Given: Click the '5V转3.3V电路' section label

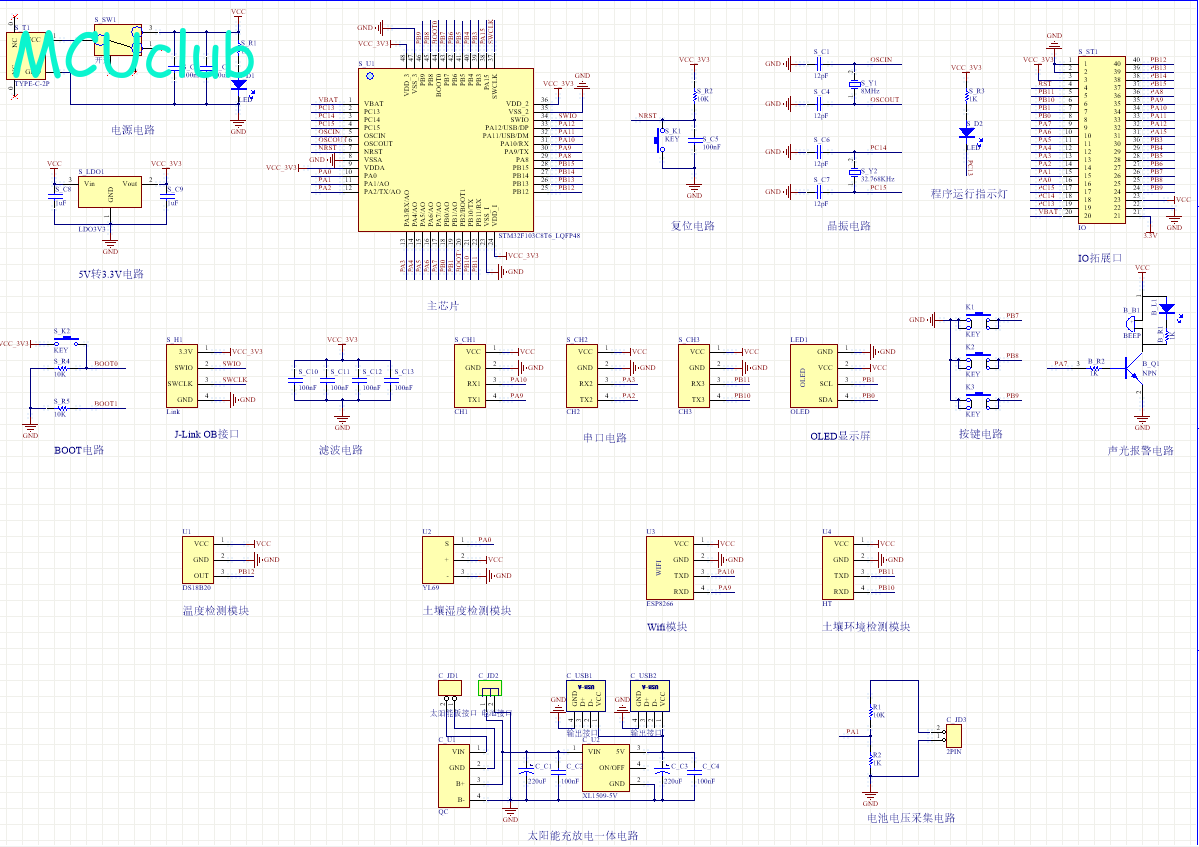Looking at the screenshot, I should coord(111,274).
